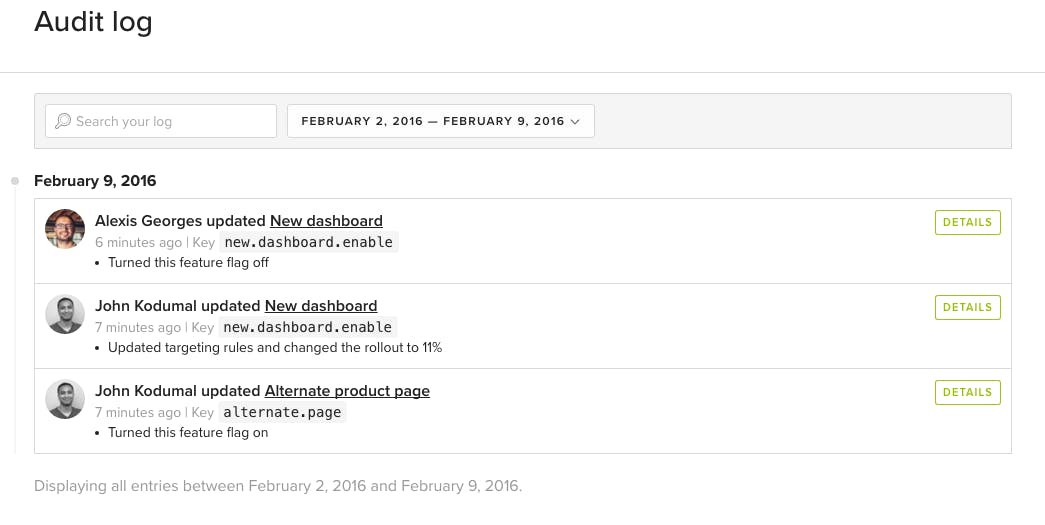Click the alternate.page key label
The height and width of the screenshot is (525, 1045).
(x=282, y=412)
